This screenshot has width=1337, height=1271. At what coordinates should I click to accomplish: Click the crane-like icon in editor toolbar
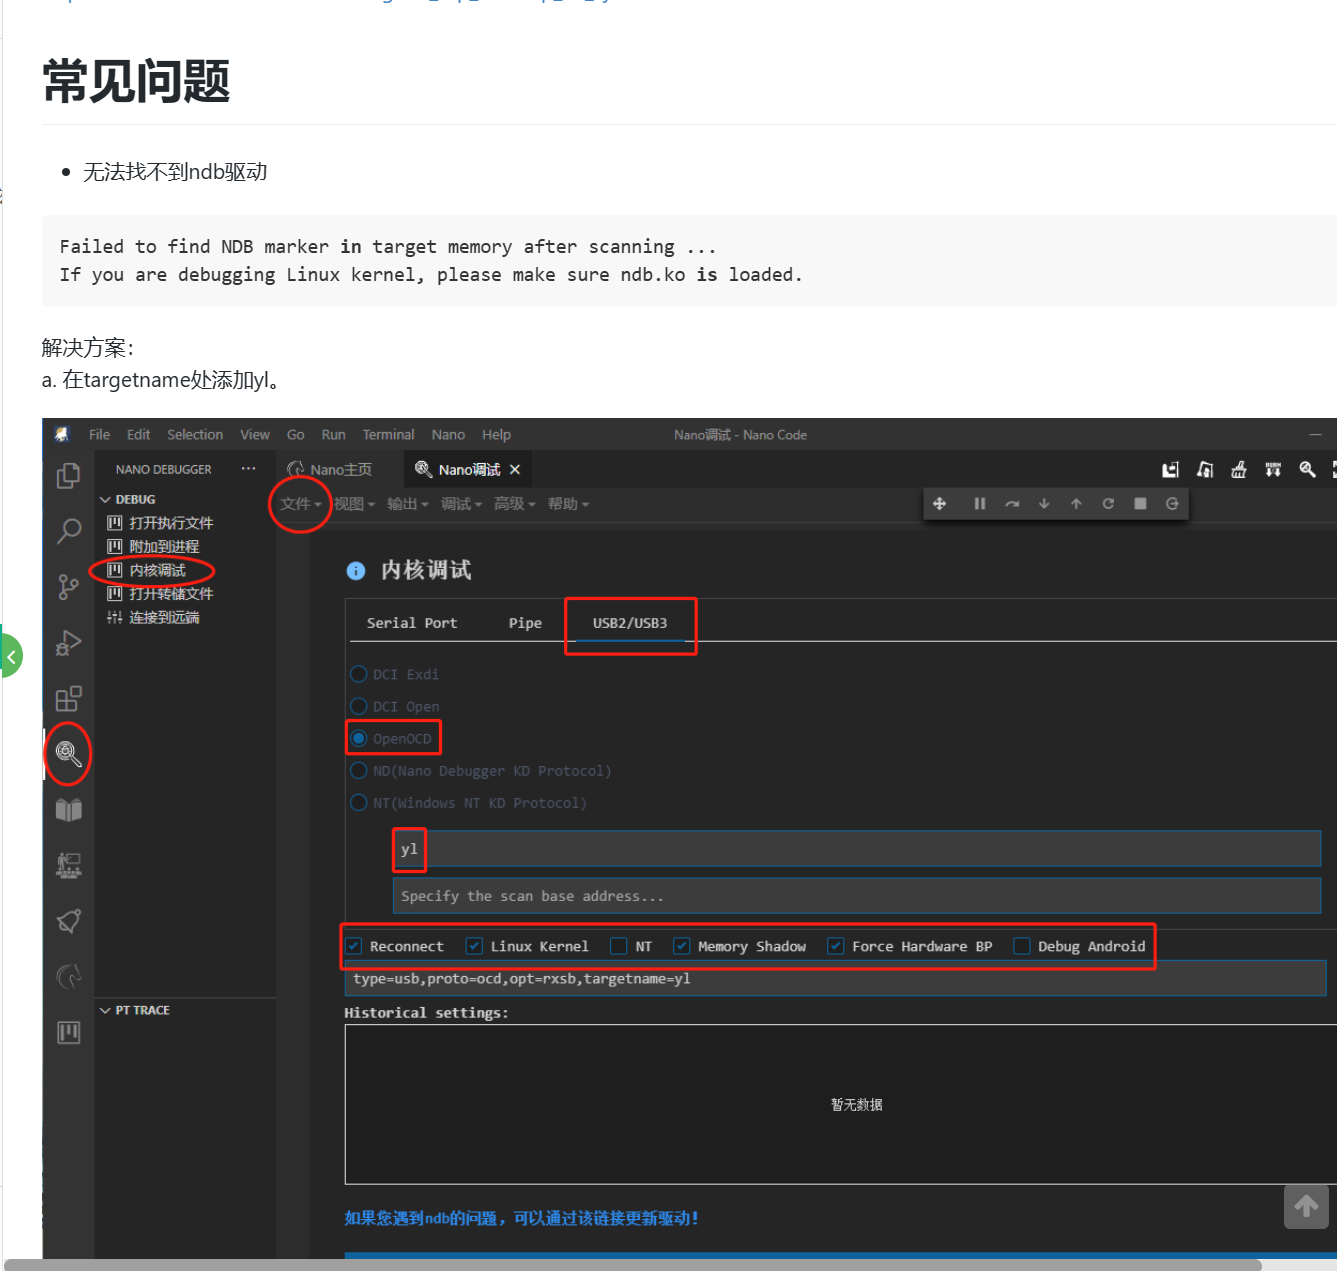(1205, 470)
